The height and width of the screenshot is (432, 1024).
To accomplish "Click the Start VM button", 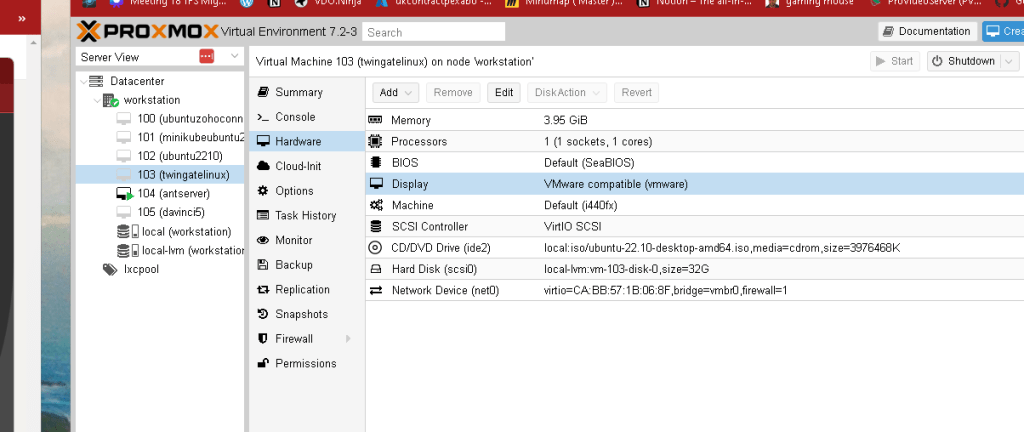I will (x=895, y=61).
